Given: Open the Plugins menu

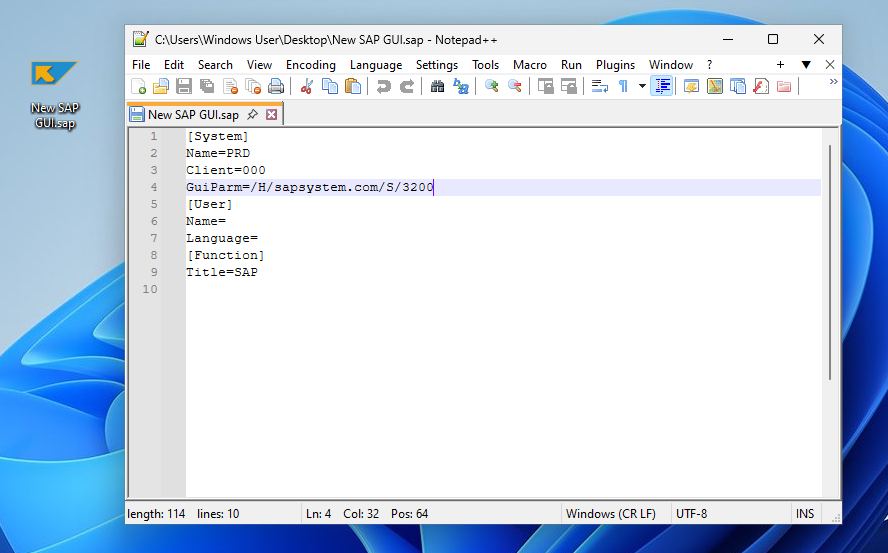Looking at the screenshot, I should point(615,65).
